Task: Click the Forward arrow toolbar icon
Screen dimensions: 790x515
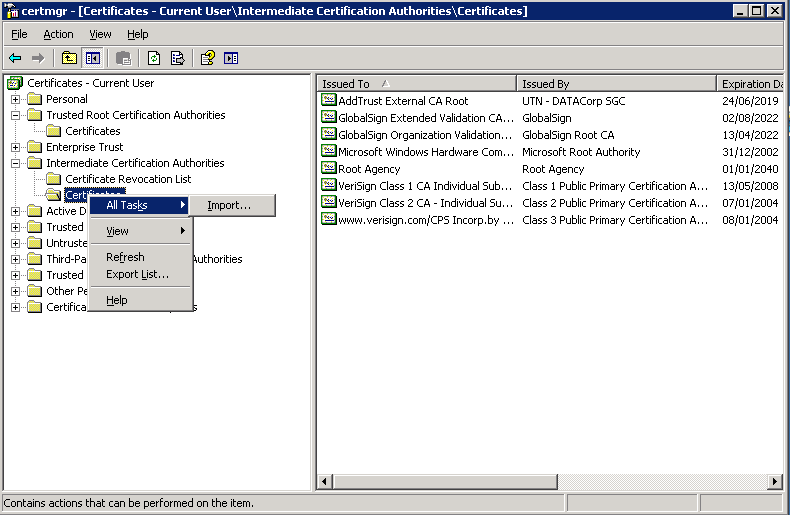Action: pyautogui.click(x=38, y=58)
